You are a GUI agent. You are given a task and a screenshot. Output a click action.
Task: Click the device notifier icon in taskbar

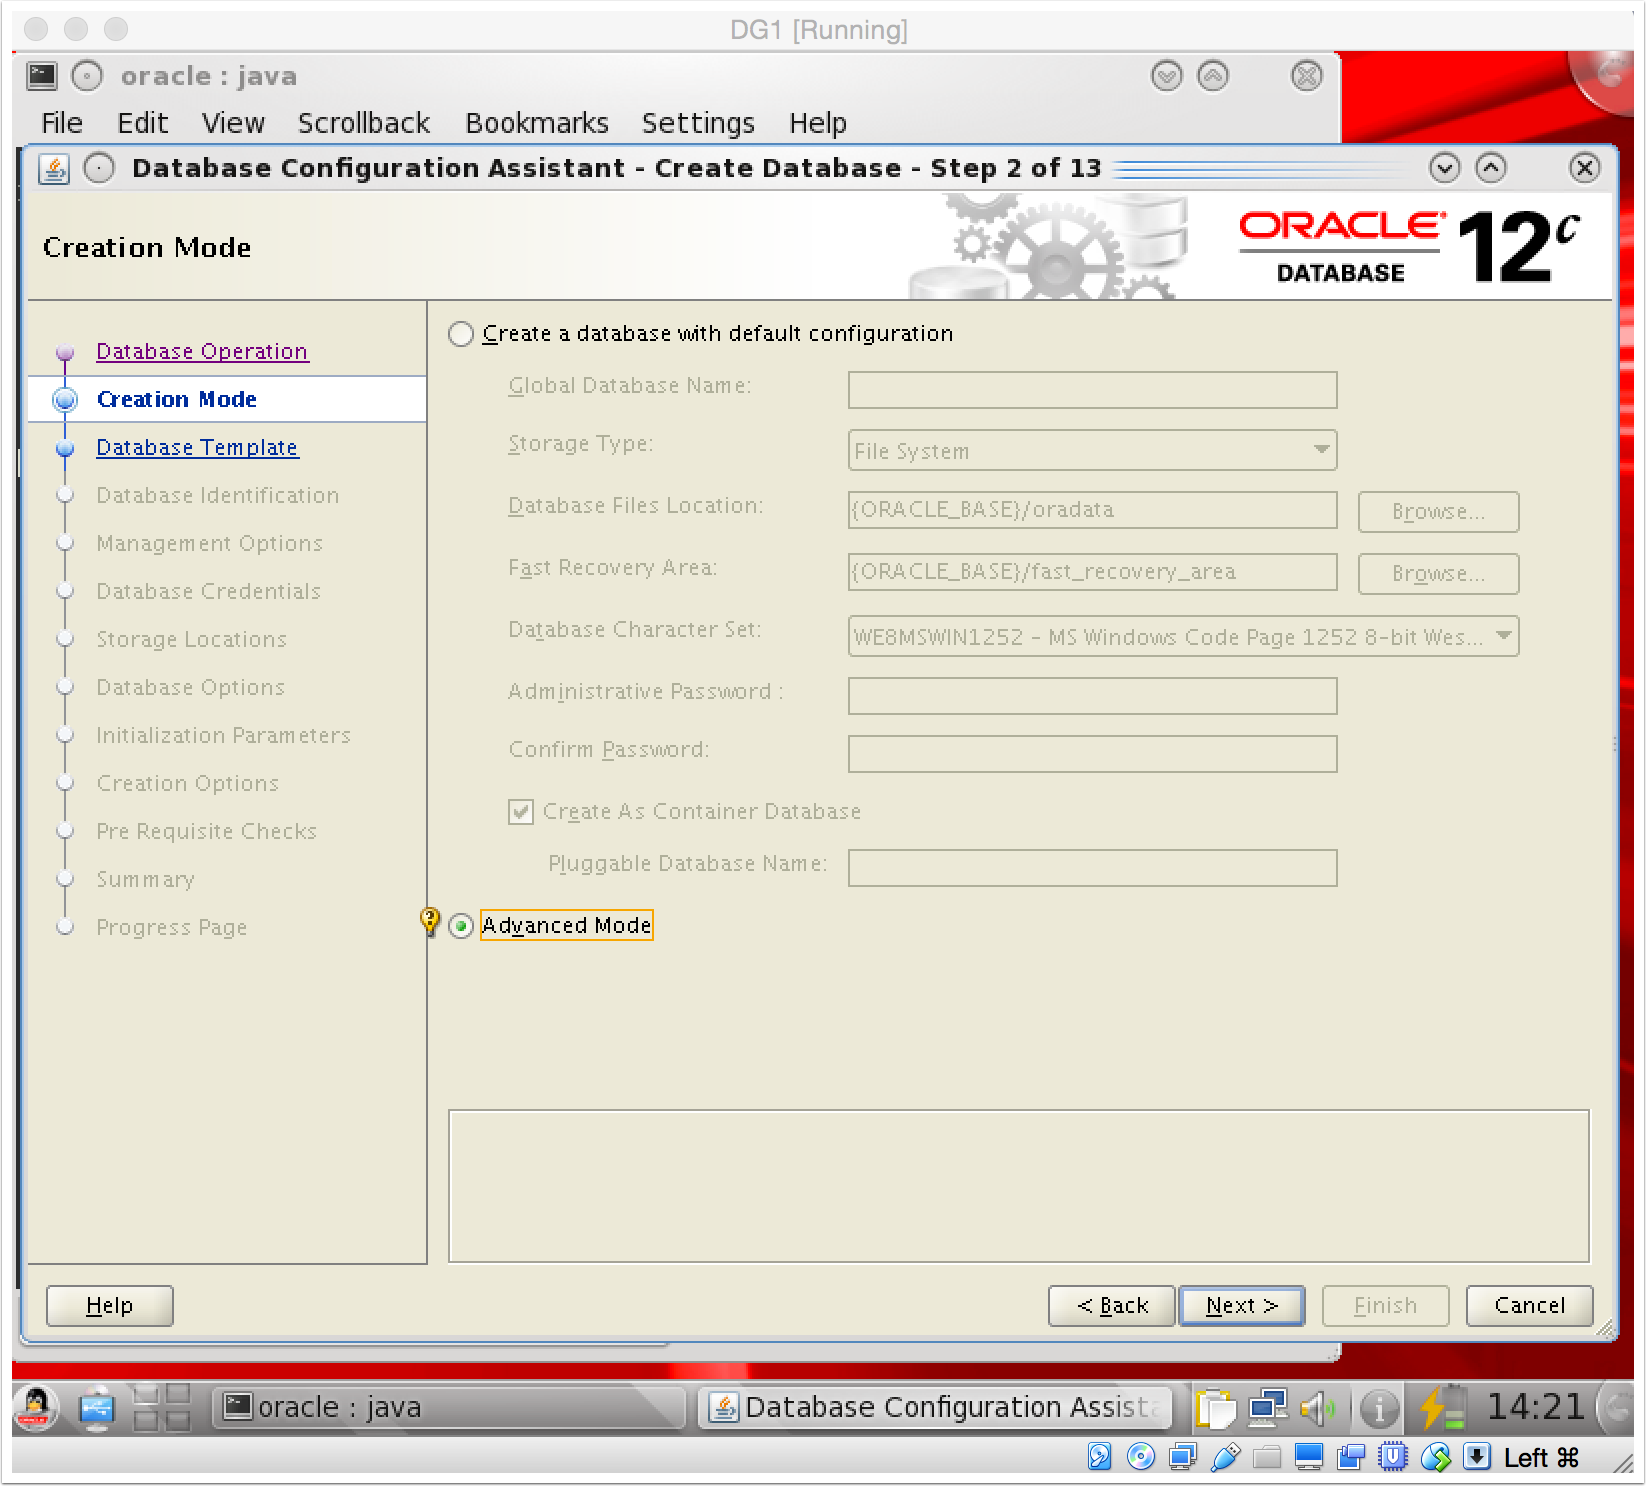pos(97,1408)
